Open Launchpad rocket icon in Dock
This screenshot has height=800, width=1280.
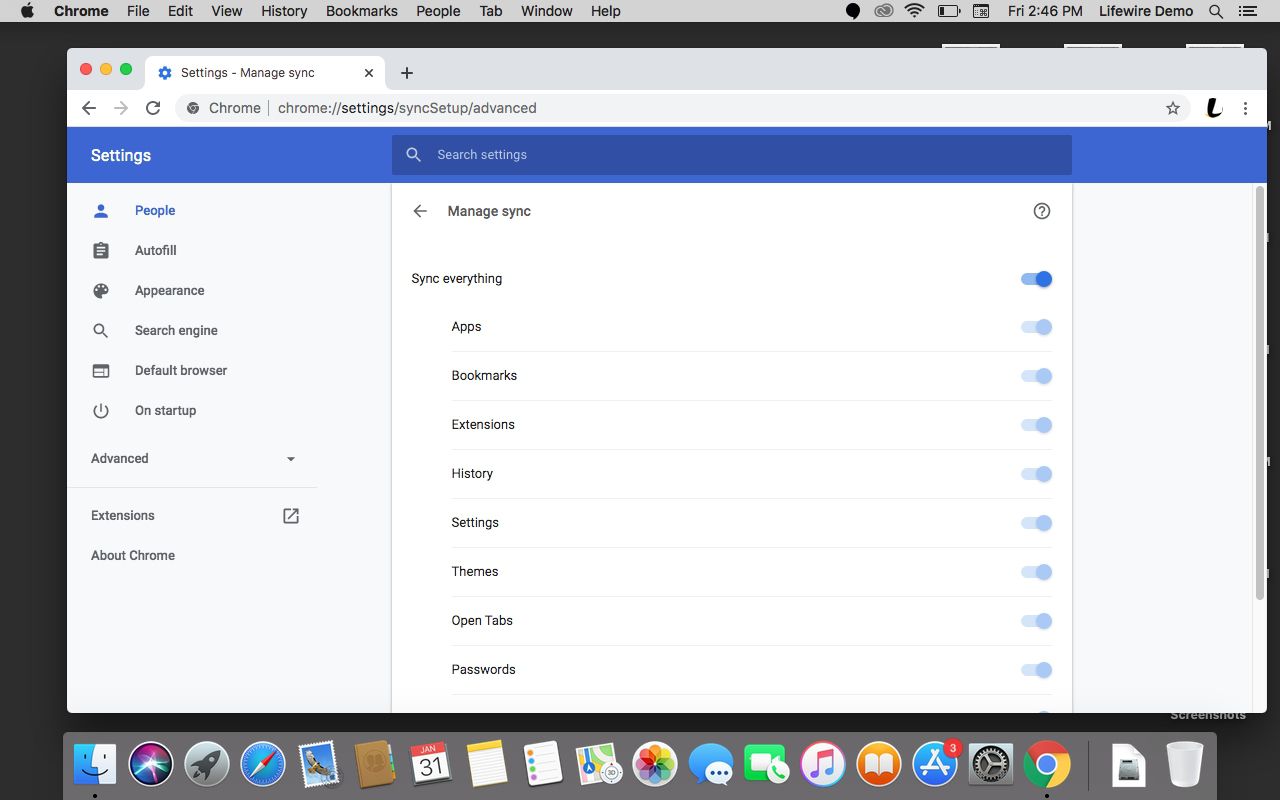point(207,765)
